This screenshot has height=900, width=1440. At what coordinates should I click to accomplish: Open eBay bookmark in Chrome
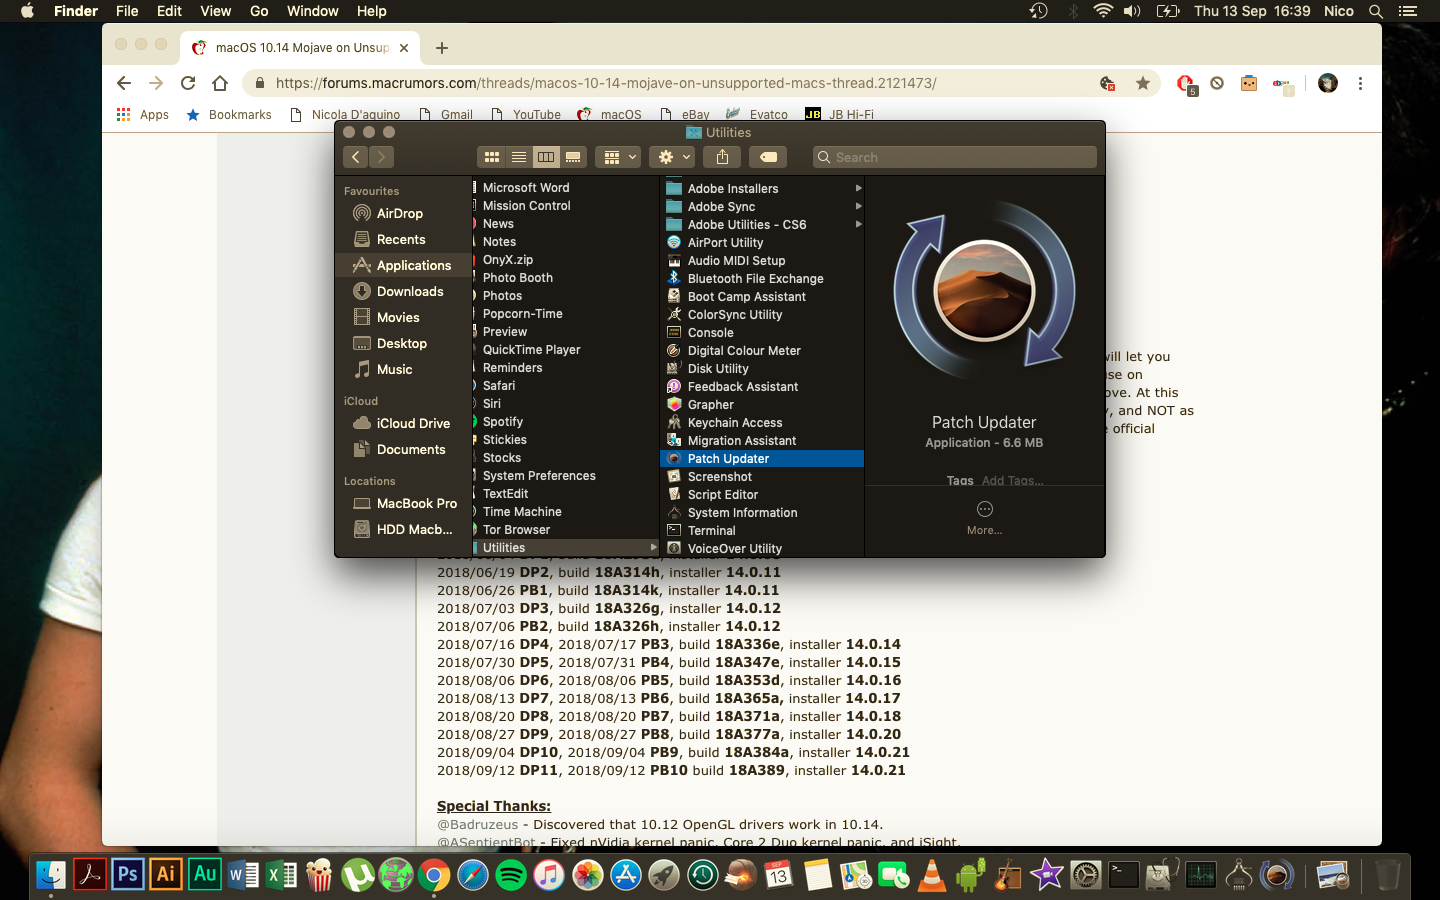pos(685,114)
